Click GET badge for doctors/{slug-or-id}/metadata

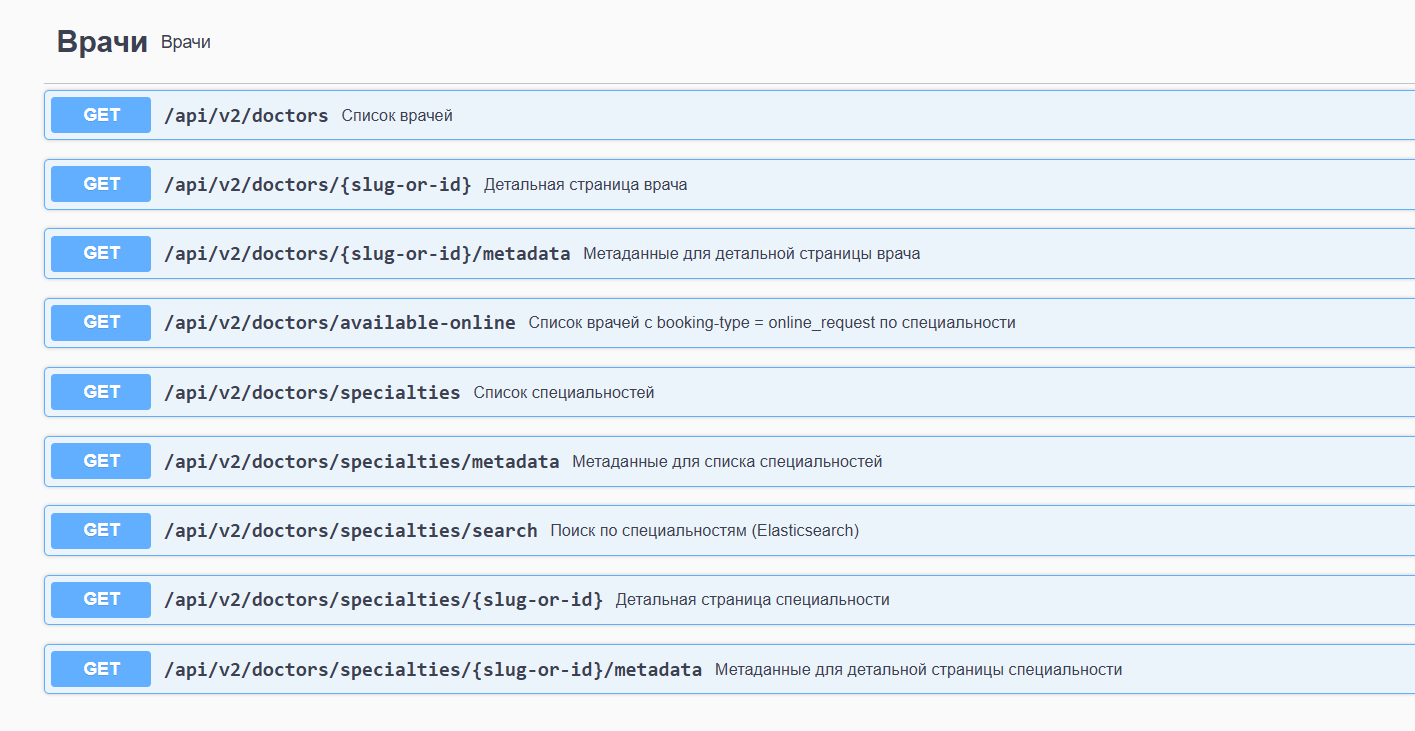(101, 253)
